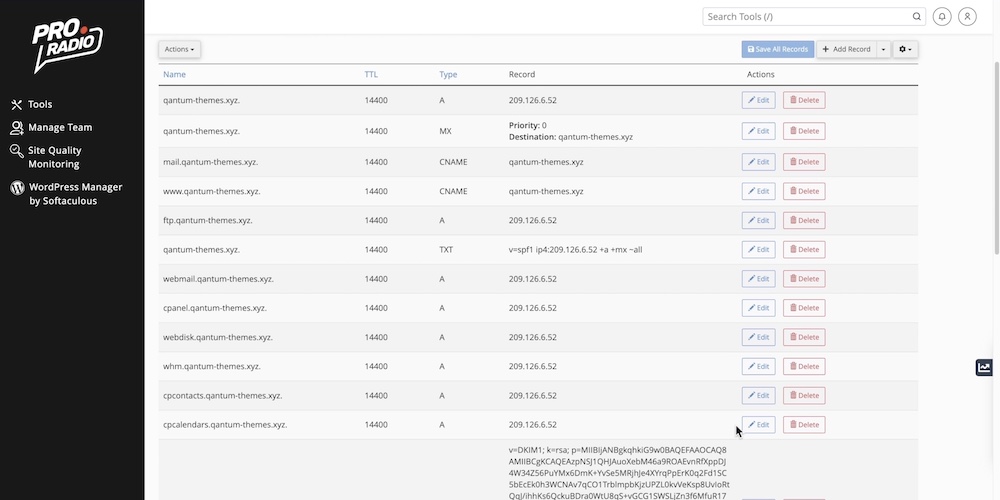Click the Add Record button

click(x=846, y=49)
